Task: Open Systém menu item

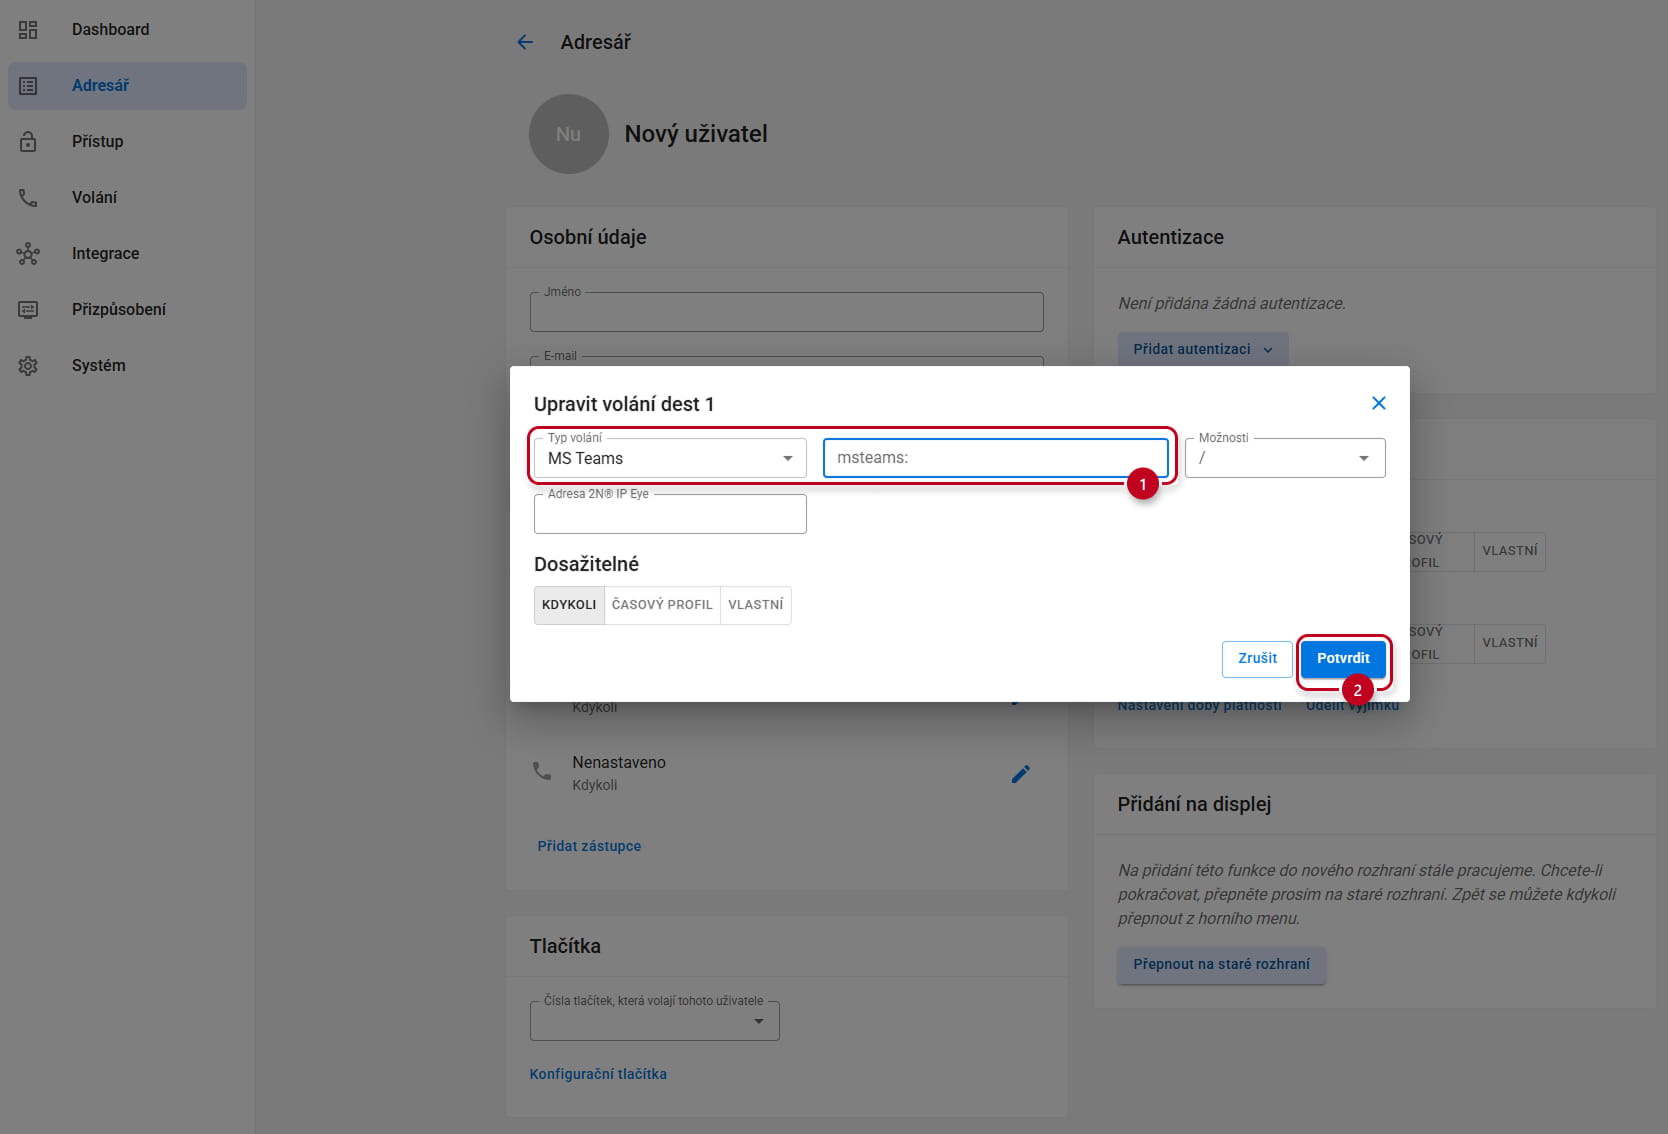Action: (127, 366)
